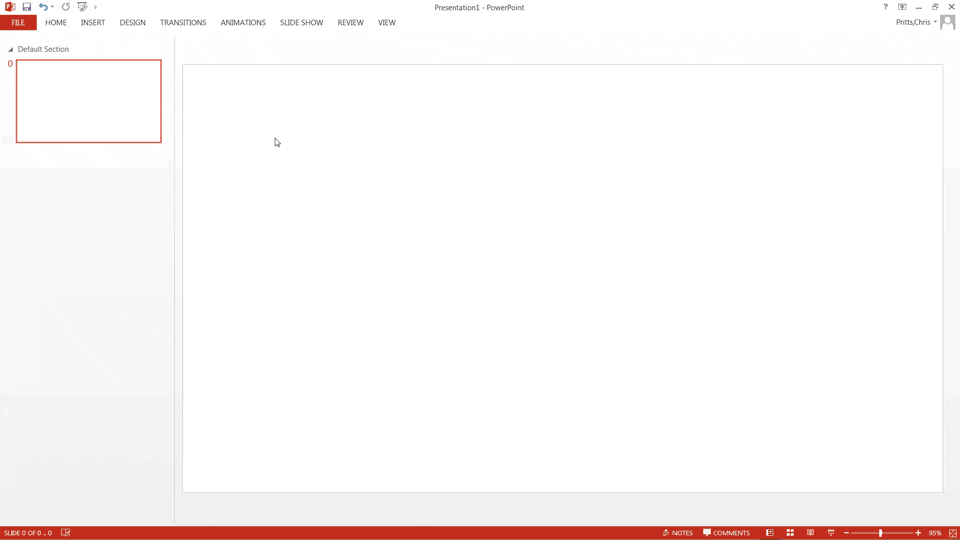The image size is (960, 540).
Task: Click the user profile picture
Action: tap(947, 23)
